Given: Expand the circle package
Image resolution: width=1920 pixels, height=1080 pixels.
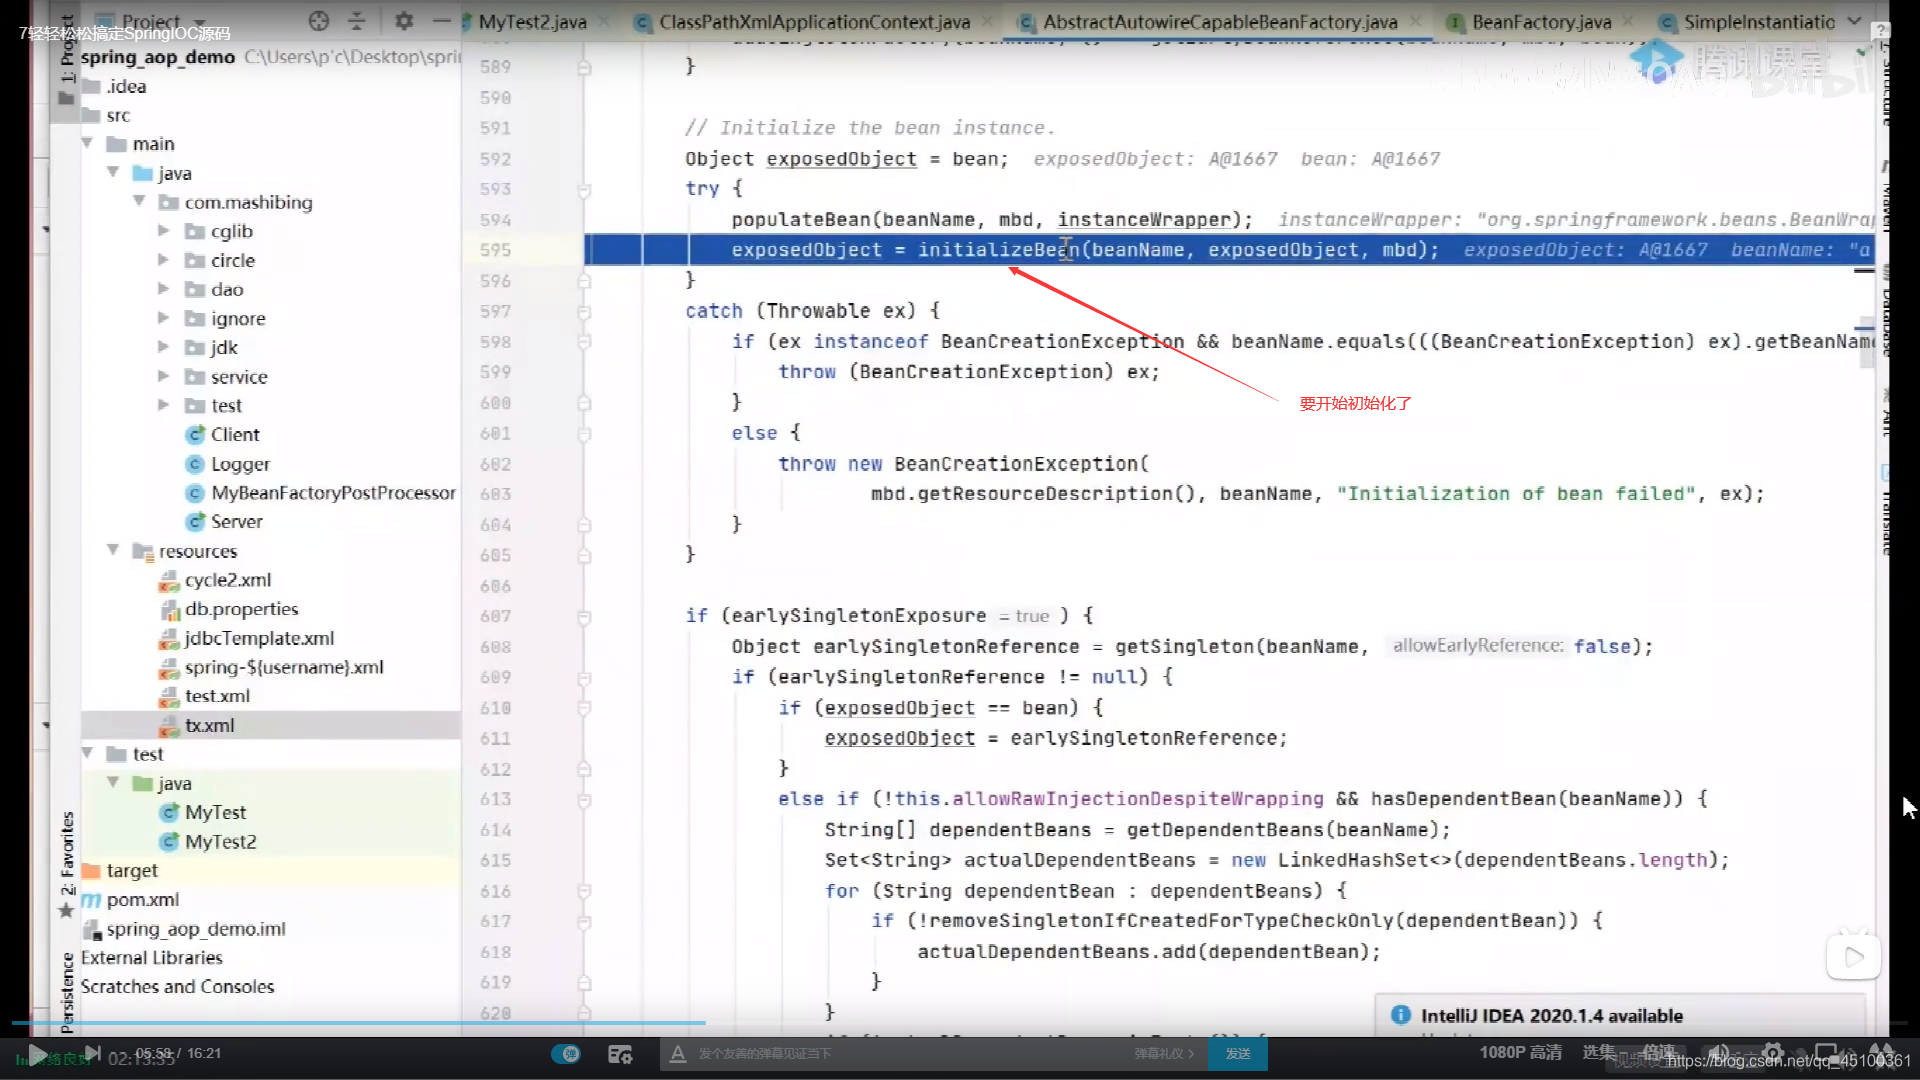Looking at the screenshot, I should click(x=164, y=259).
